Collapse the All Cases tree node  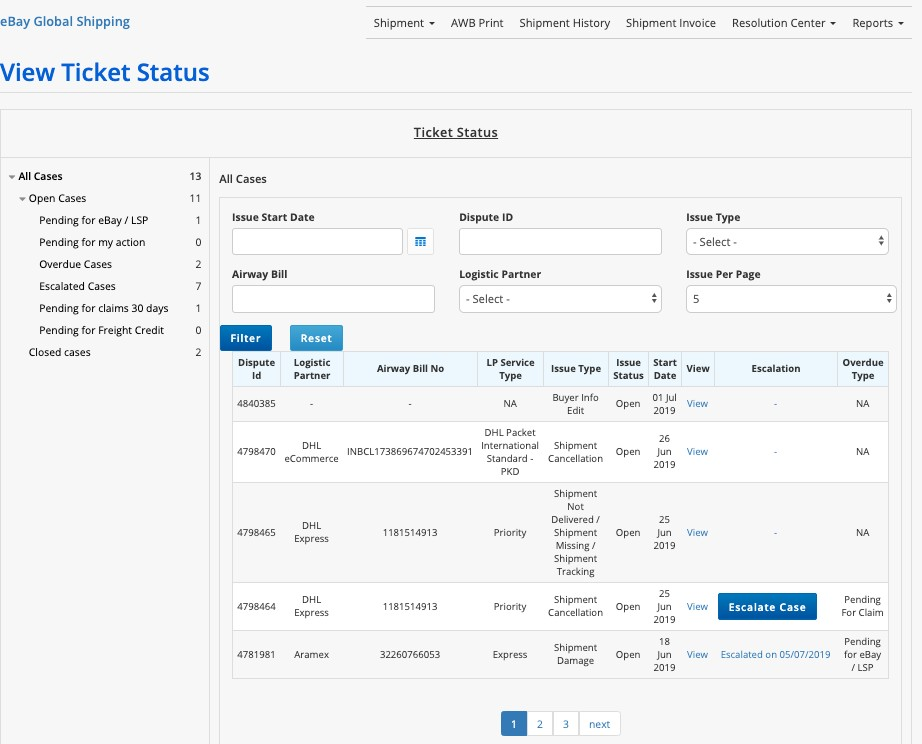pos(12,177)
